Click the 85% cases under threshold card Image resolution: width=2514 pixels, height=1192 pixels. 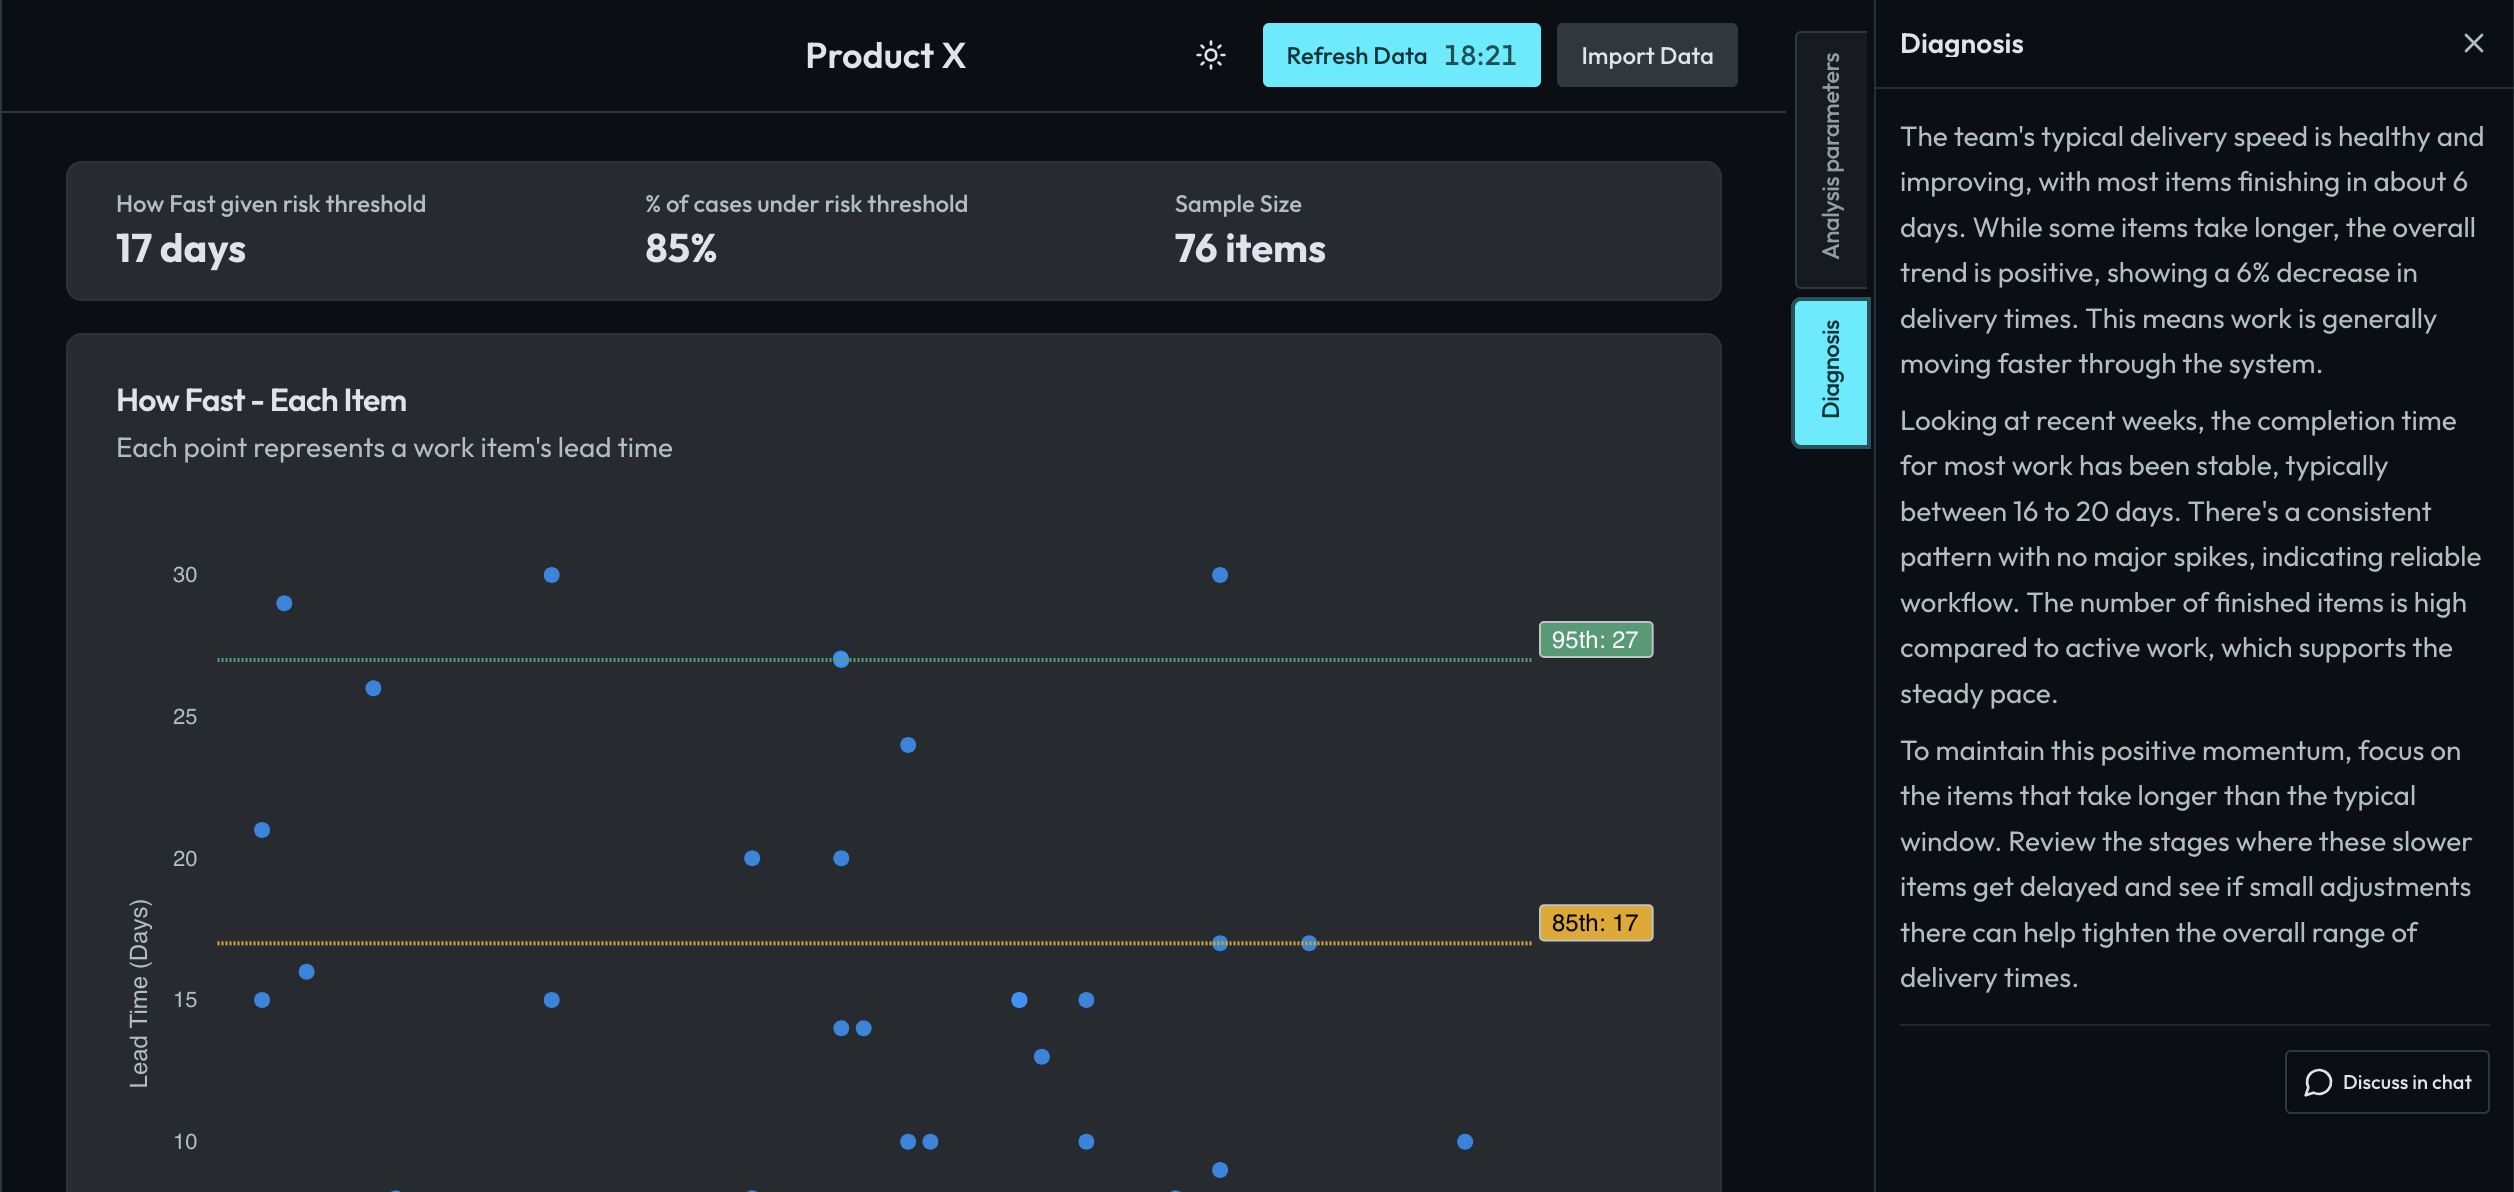681,249
